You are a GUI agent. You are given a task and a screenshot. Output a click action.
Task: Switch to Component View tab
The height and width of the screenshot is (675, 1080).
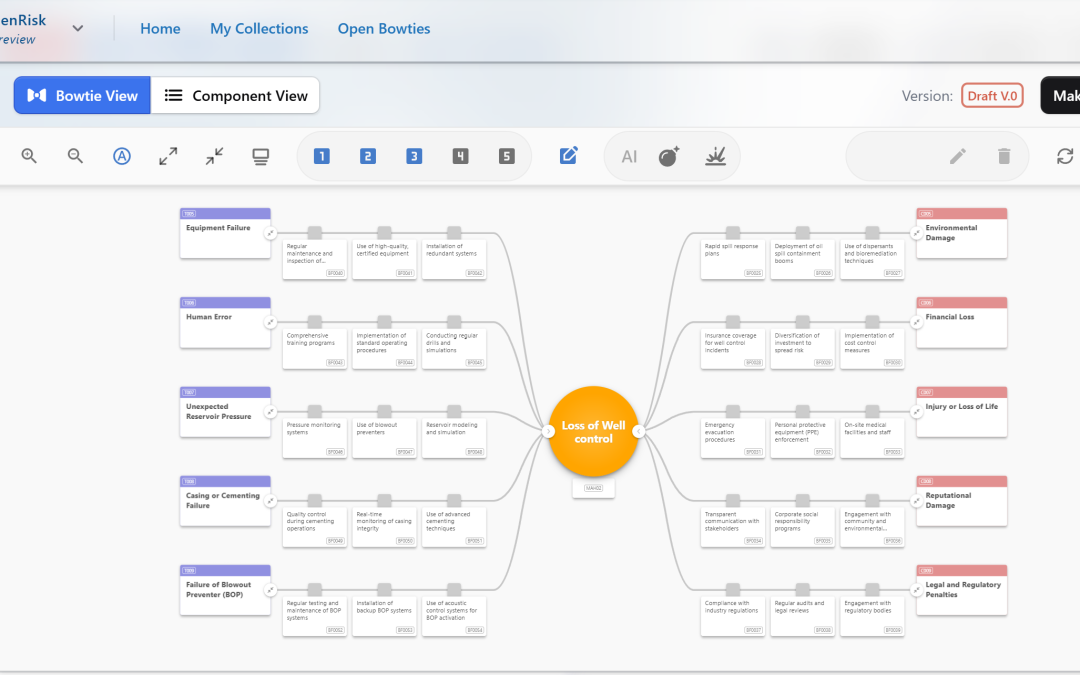(x=236, y=95)
